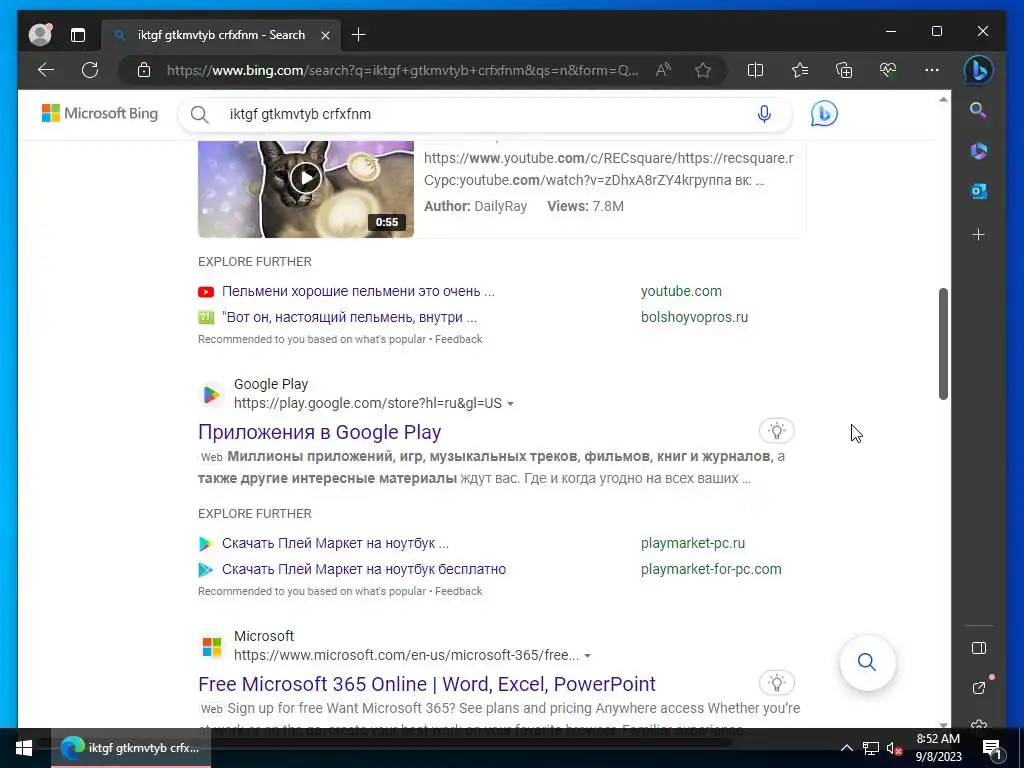Open bolshoyvopros.ru link

(x=694, y=317)
